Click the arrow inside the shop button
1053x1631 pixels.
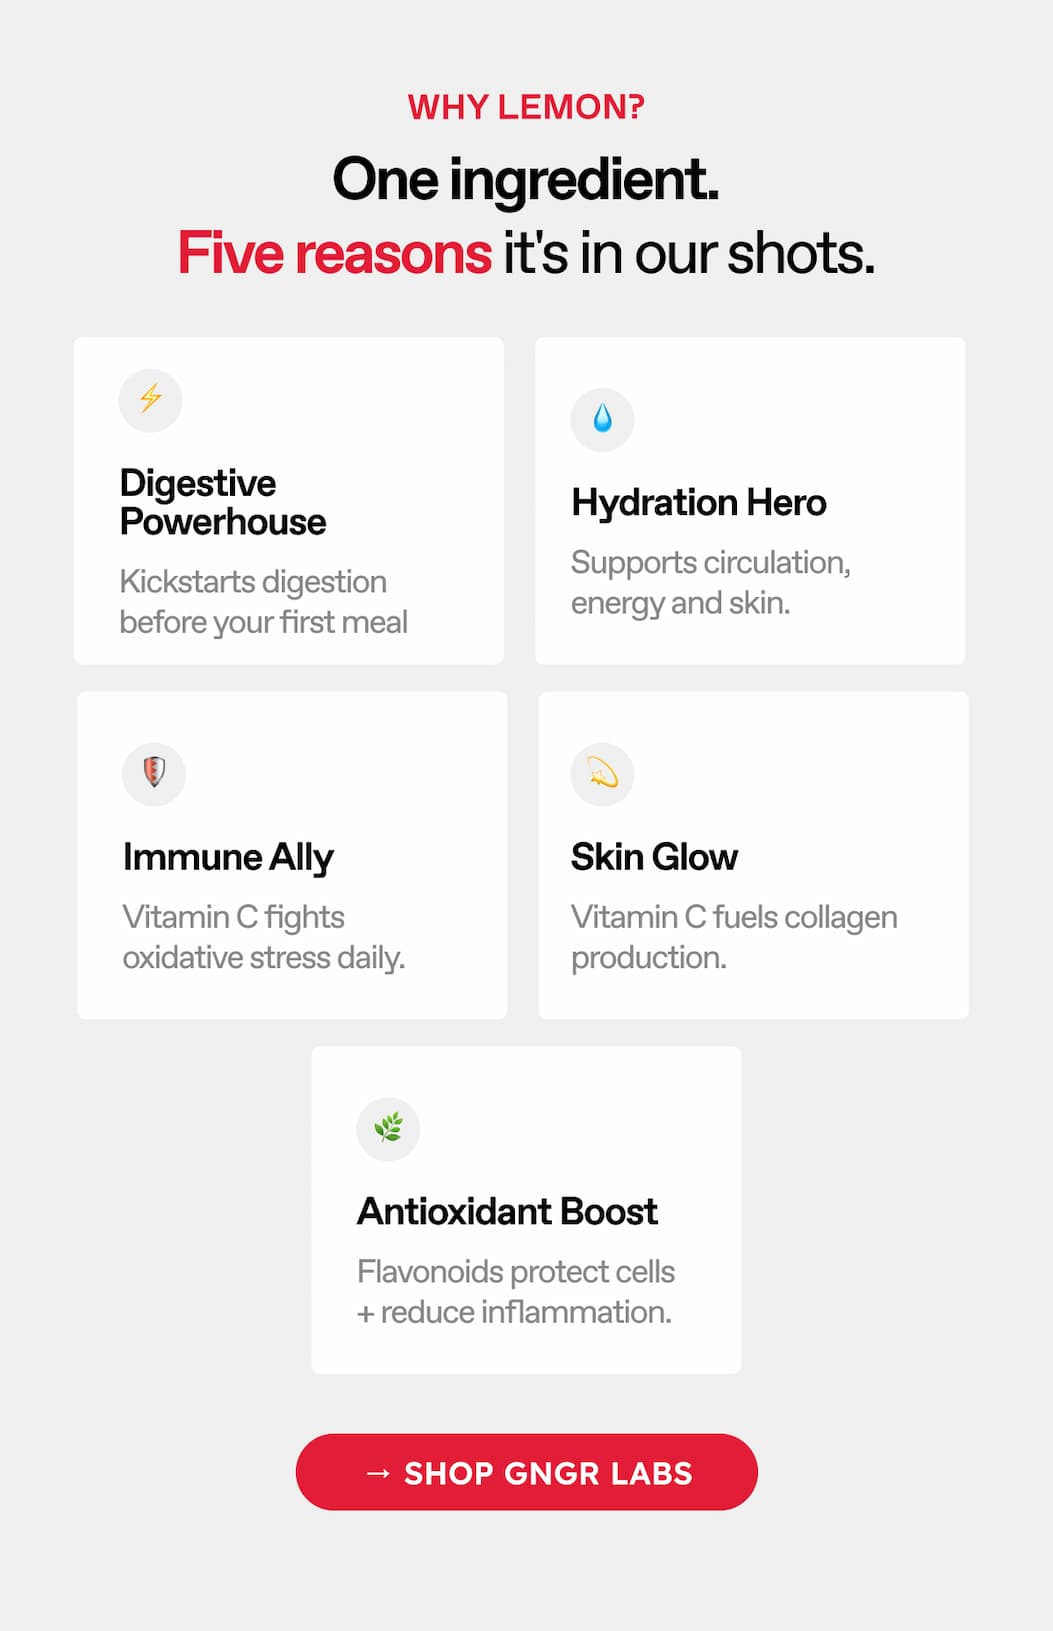(x=379, y=1471)
